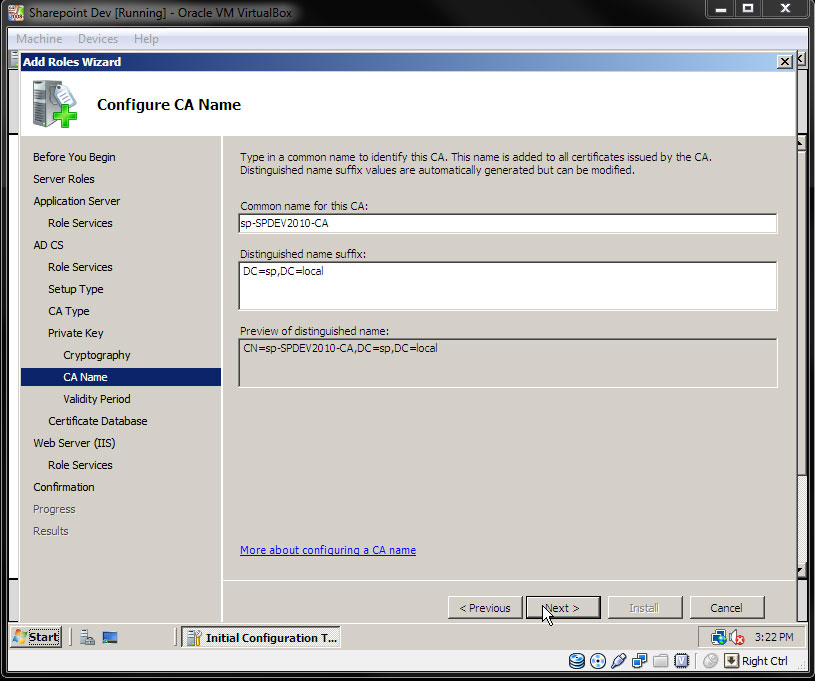The height and width of the screenshot is (681, 815).
Task: Select Certificate Database step
Action: [x=98, y=421]
